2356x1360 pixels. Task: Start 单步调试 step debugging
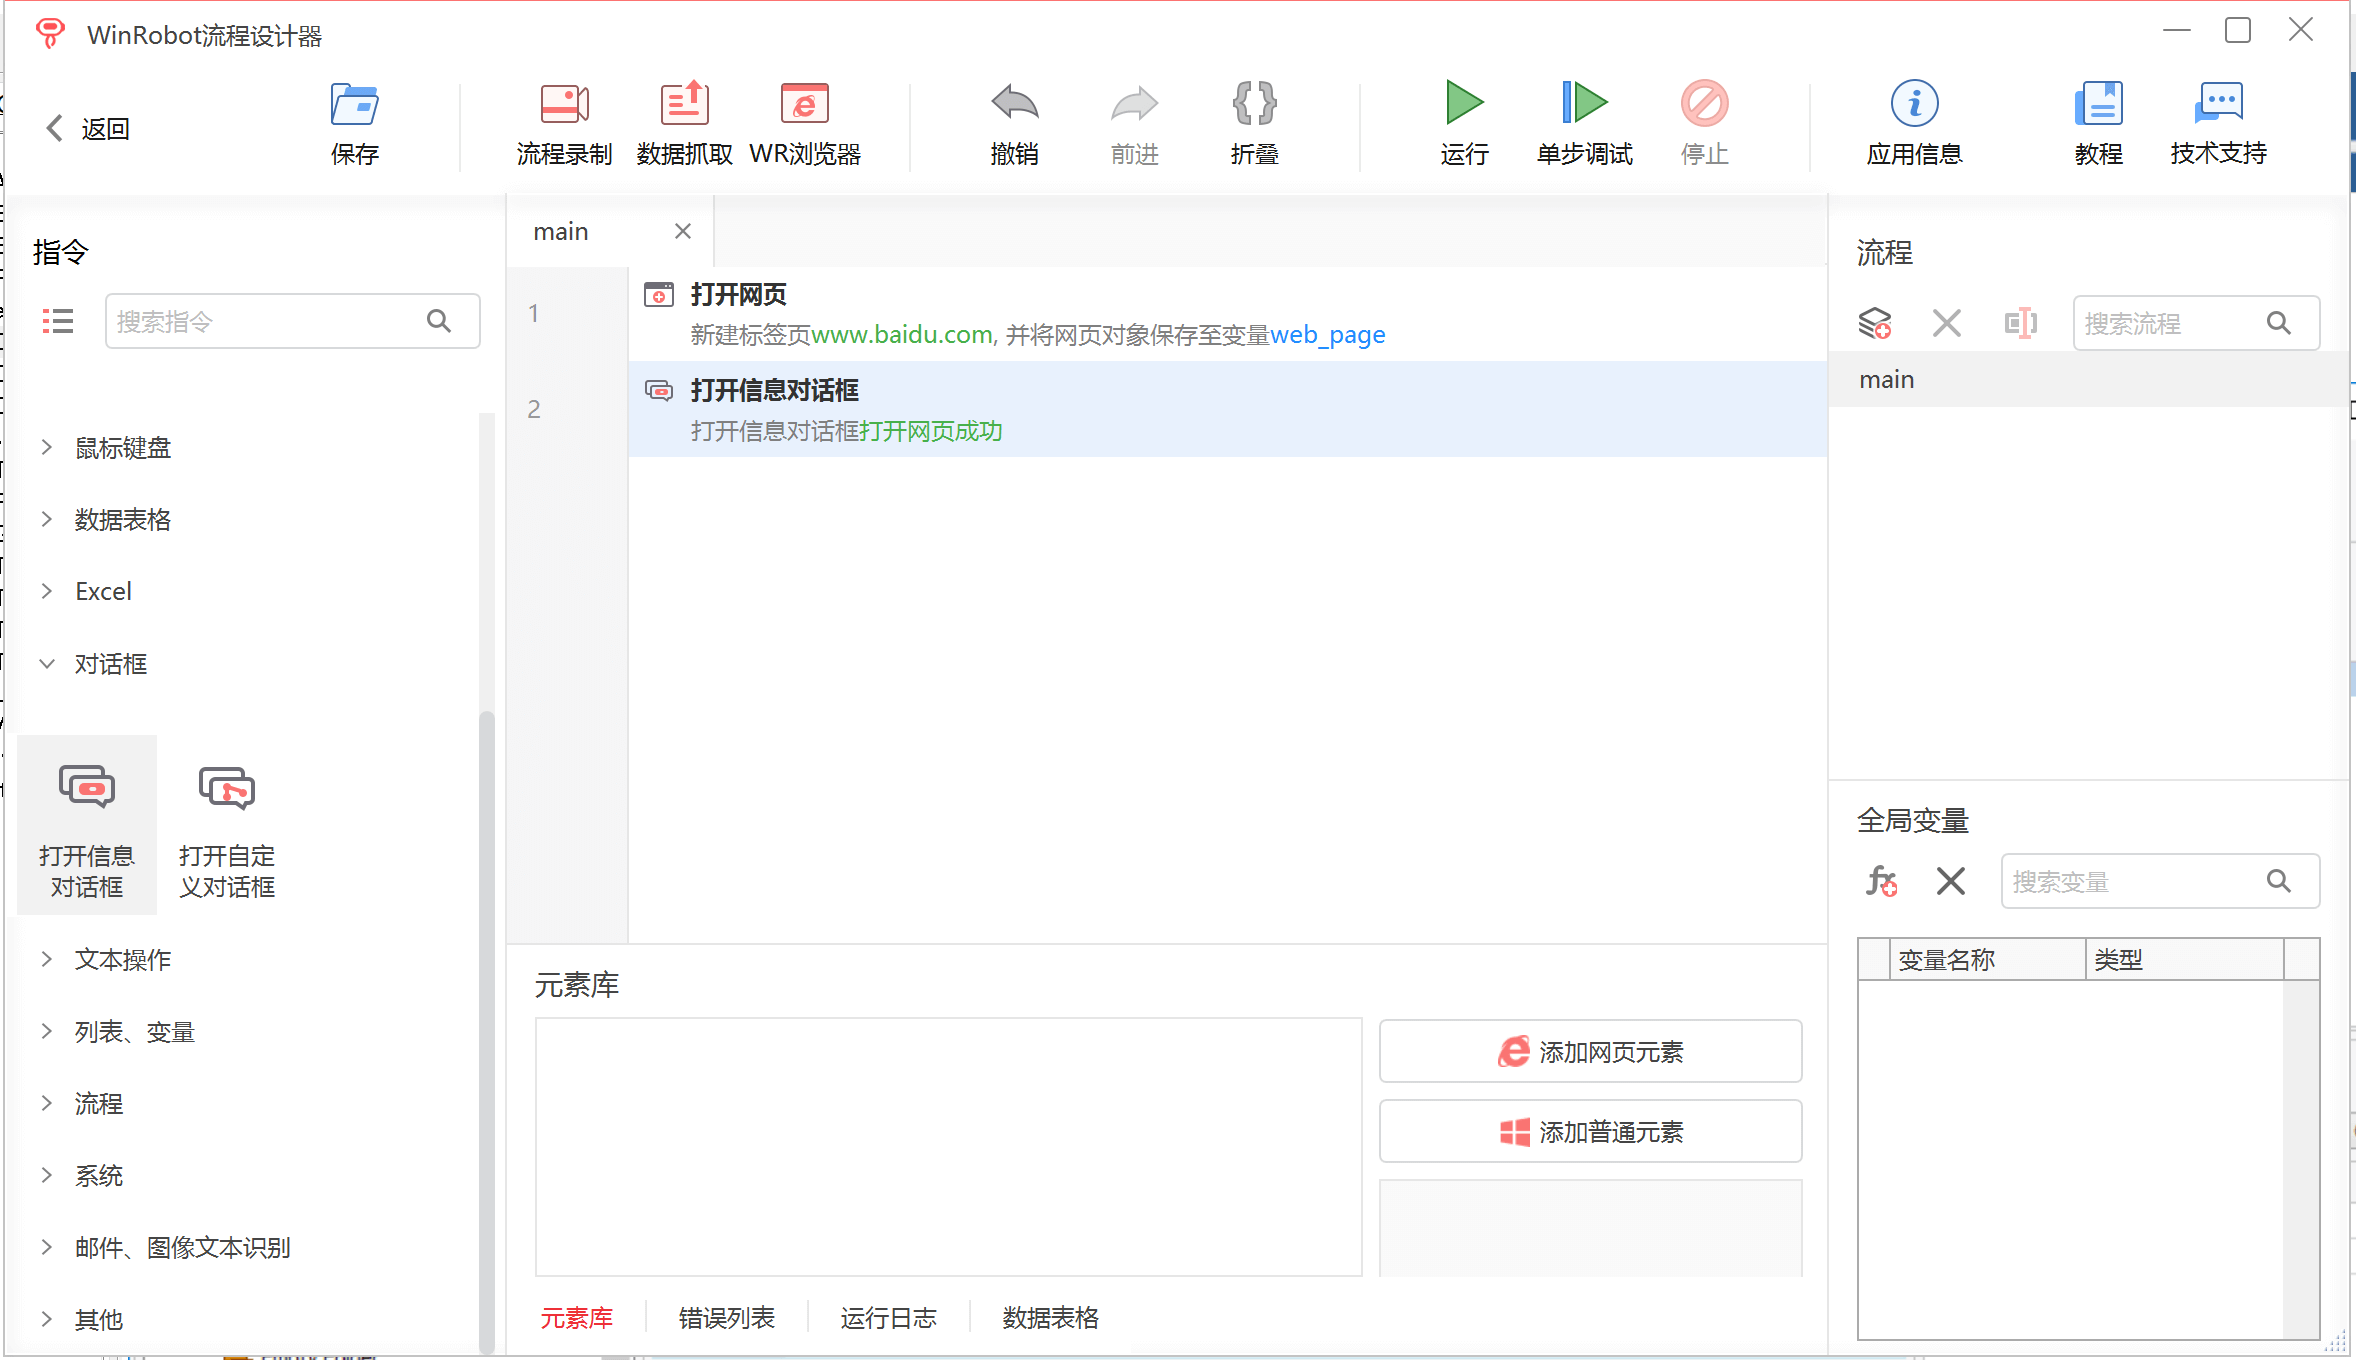pos(1584,104)
